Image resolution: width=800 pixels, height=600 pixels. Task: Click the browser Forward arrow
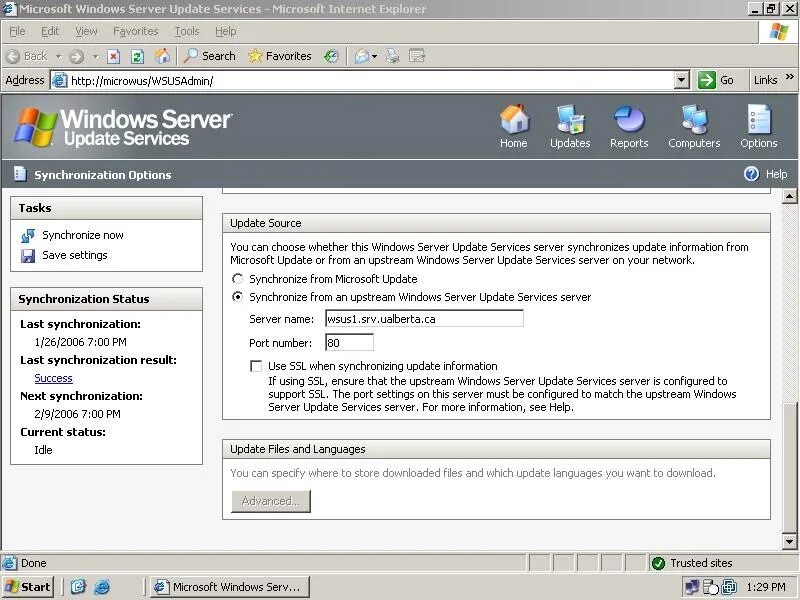point(77,56)
